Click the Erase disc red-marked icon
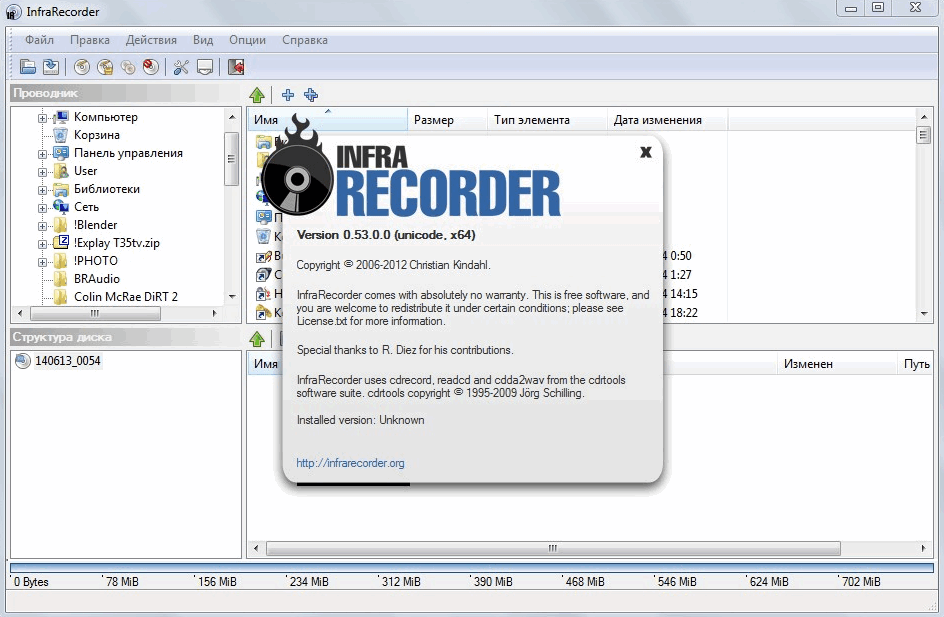This screenshot has width=944, height=617. [151, 67]
